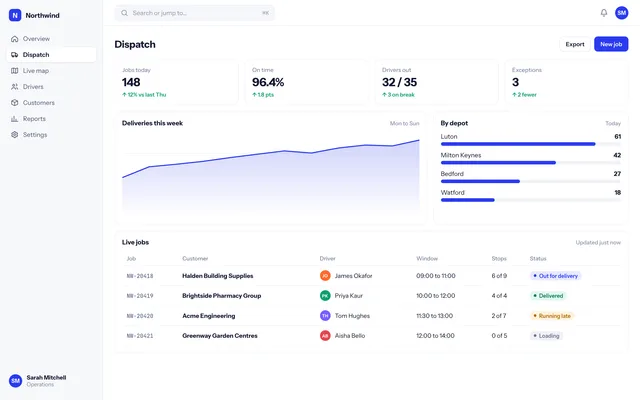Click job NW-20419
This screenshot has height=400, width=640.
140,296
